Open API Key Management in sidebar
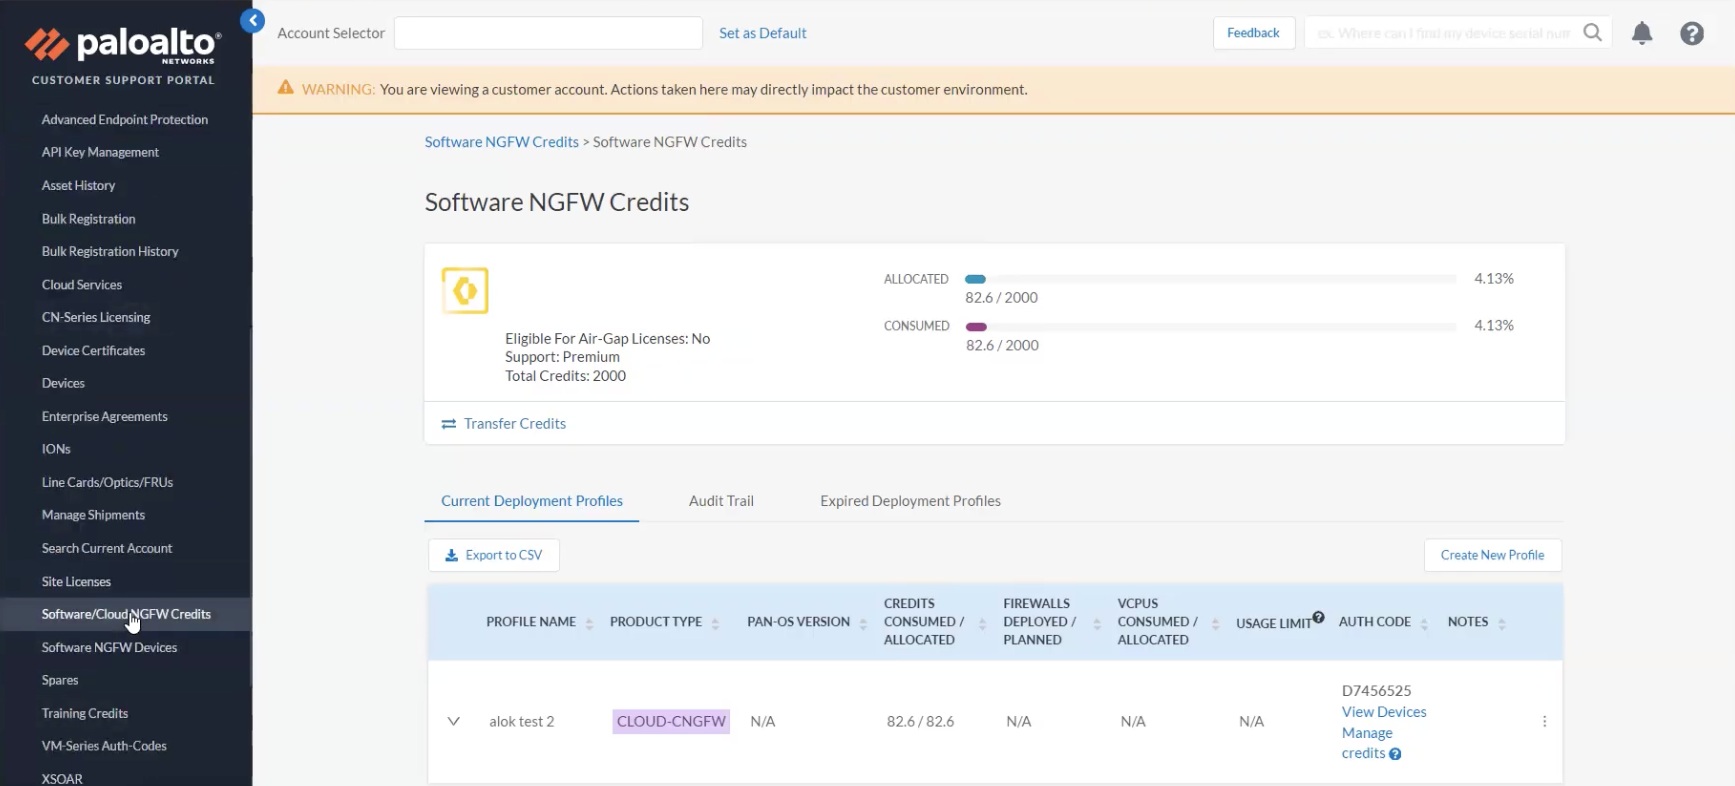This screenshot has height=786, width=1735. pos(100,152)
